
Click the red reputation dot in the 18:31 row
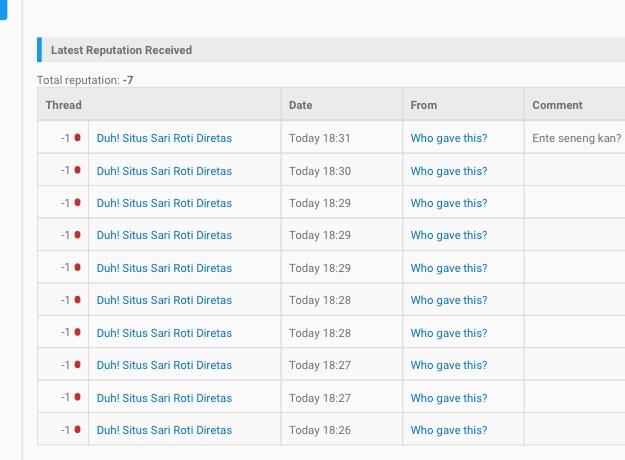pyautogui.click(x=77, y=138)
